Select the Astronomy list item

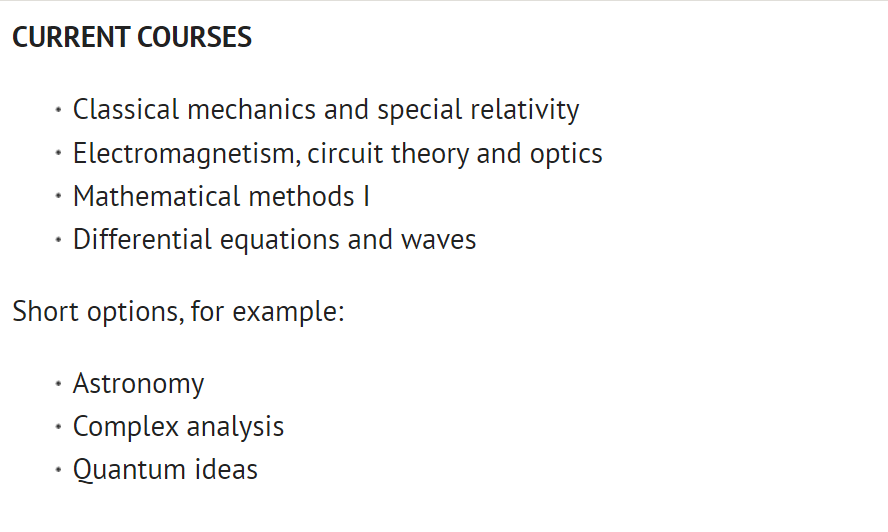(138, 384)
